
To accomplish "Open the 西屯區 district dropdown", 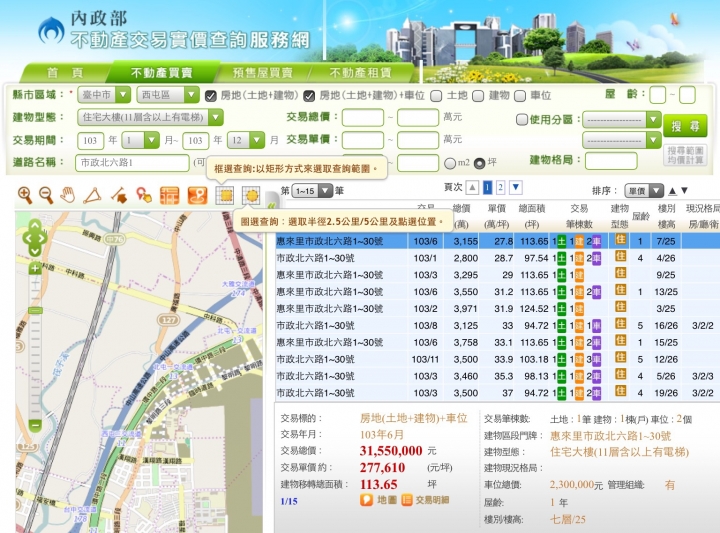I will [168, 95].
